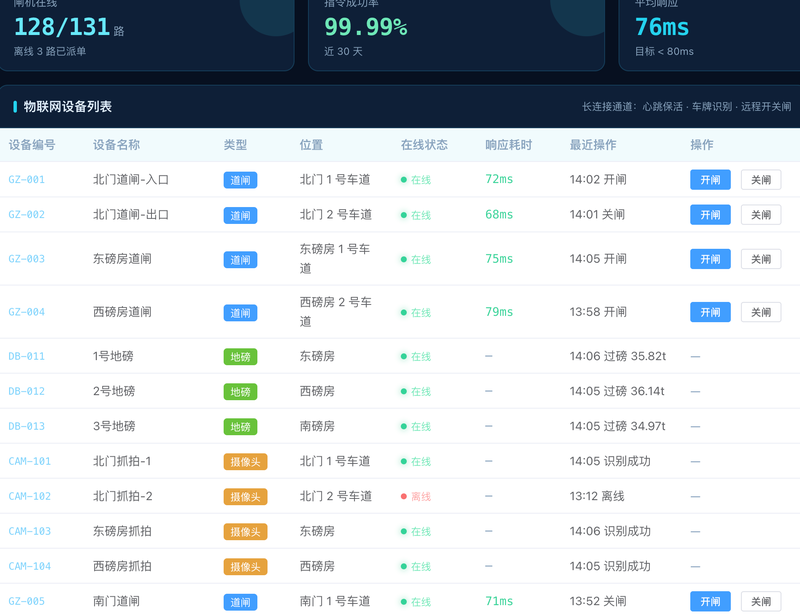
Task: Click recent operation 14:06 过磅 35.82t
Action: pos(618,356)
